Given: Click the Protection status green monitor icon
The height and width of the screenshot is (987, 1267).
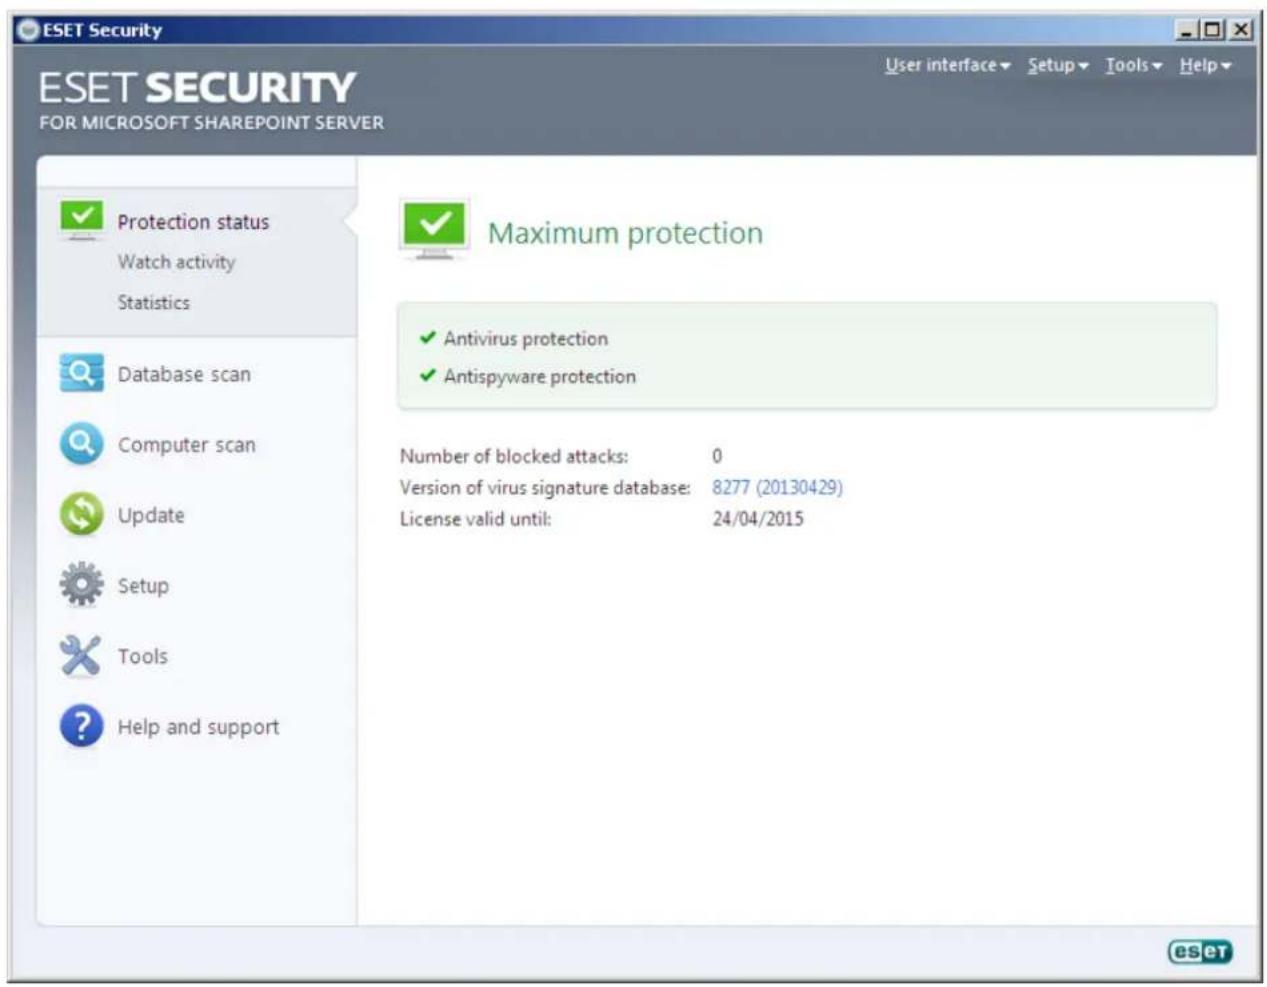Looking at the screenshot, I should pyautogui.click(x=81, y=220).
